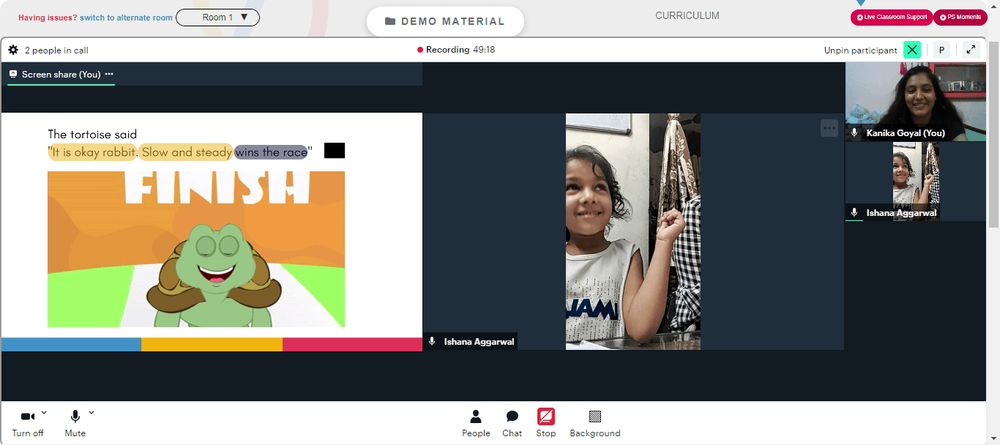Click Live Classroom Support button
The image size is (1000, 445).
point(892,17)
